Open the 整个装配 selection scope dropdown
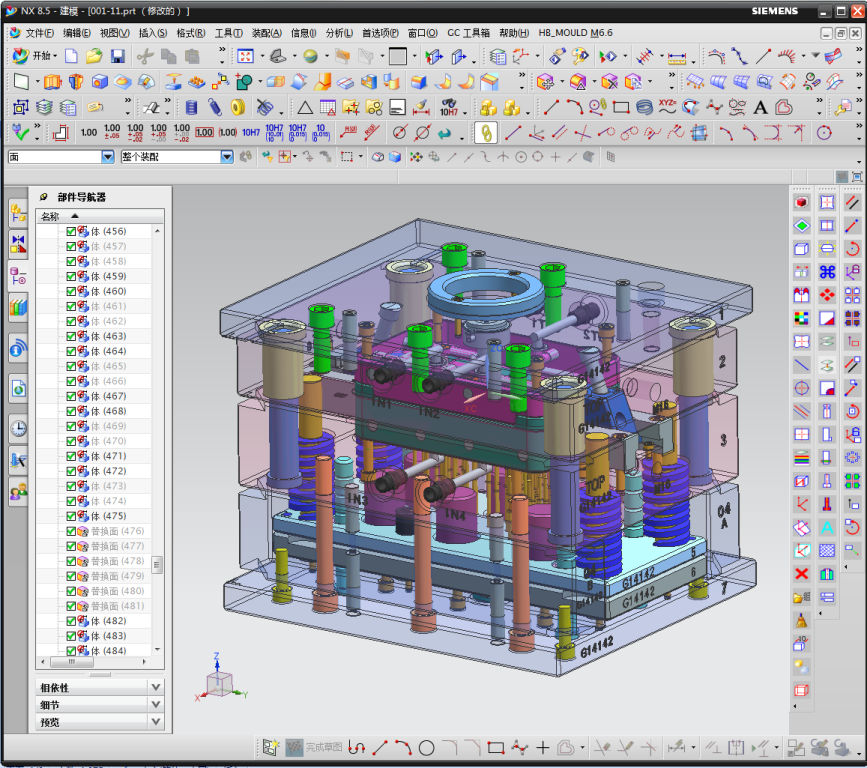 tap(227, 157)
